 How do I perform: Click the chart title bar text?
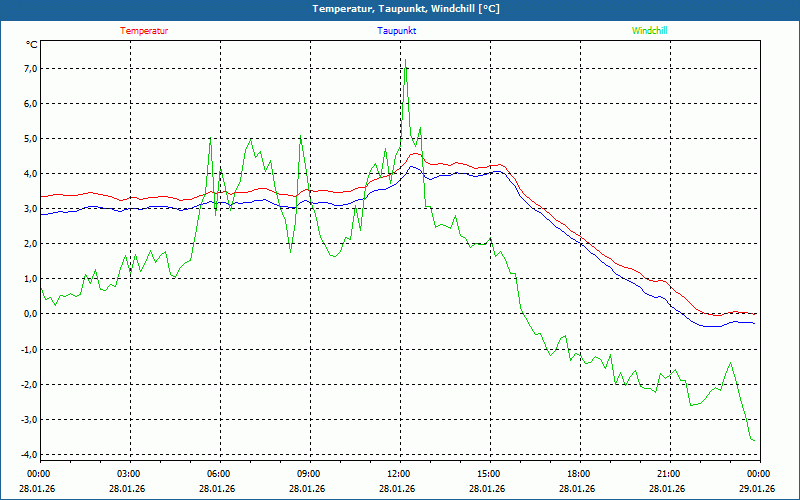point(400,9)
